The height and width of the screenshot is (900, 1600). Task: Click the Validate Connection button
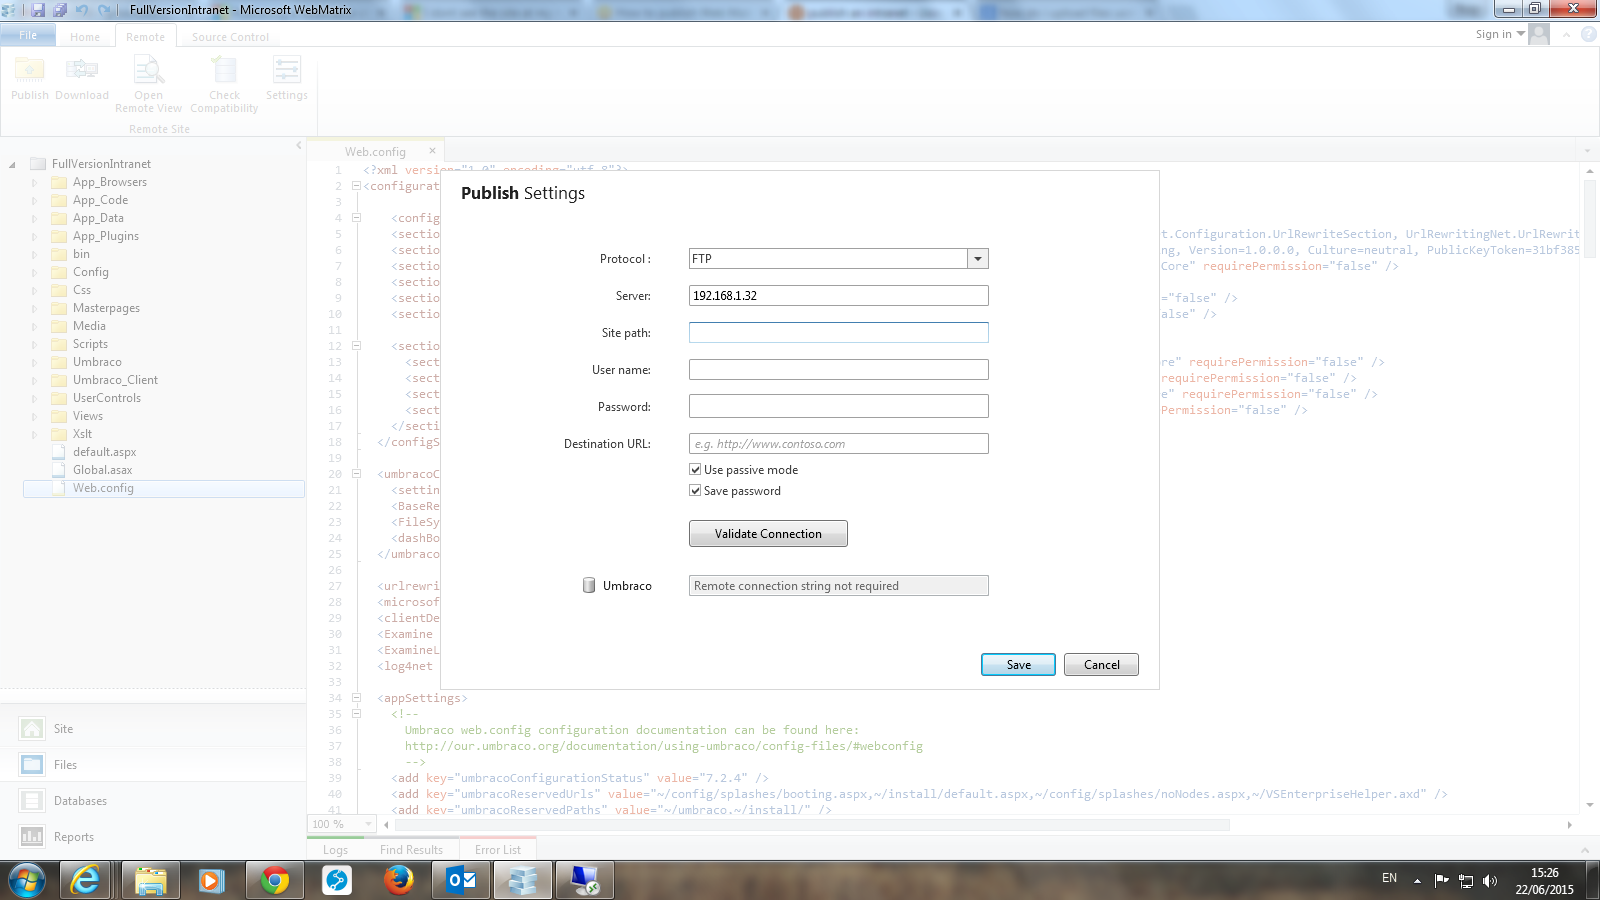[x=768, y=534]
